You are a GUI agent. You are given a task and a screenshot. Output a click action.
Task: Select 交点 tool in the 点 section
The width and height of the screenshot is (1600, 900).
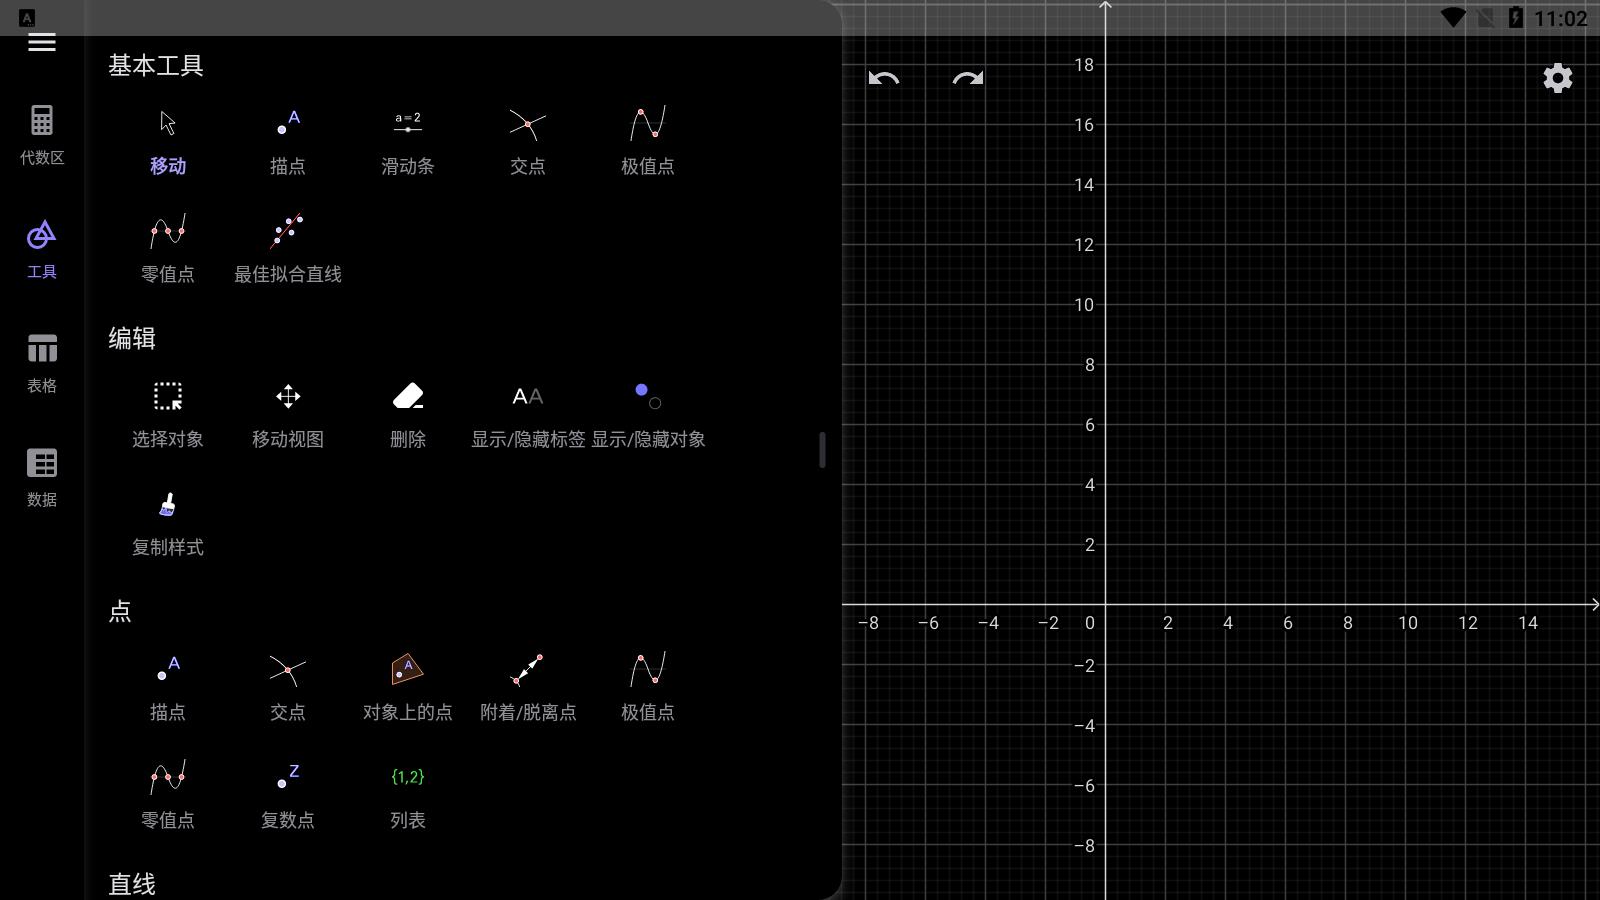click(x=288, y=686)
